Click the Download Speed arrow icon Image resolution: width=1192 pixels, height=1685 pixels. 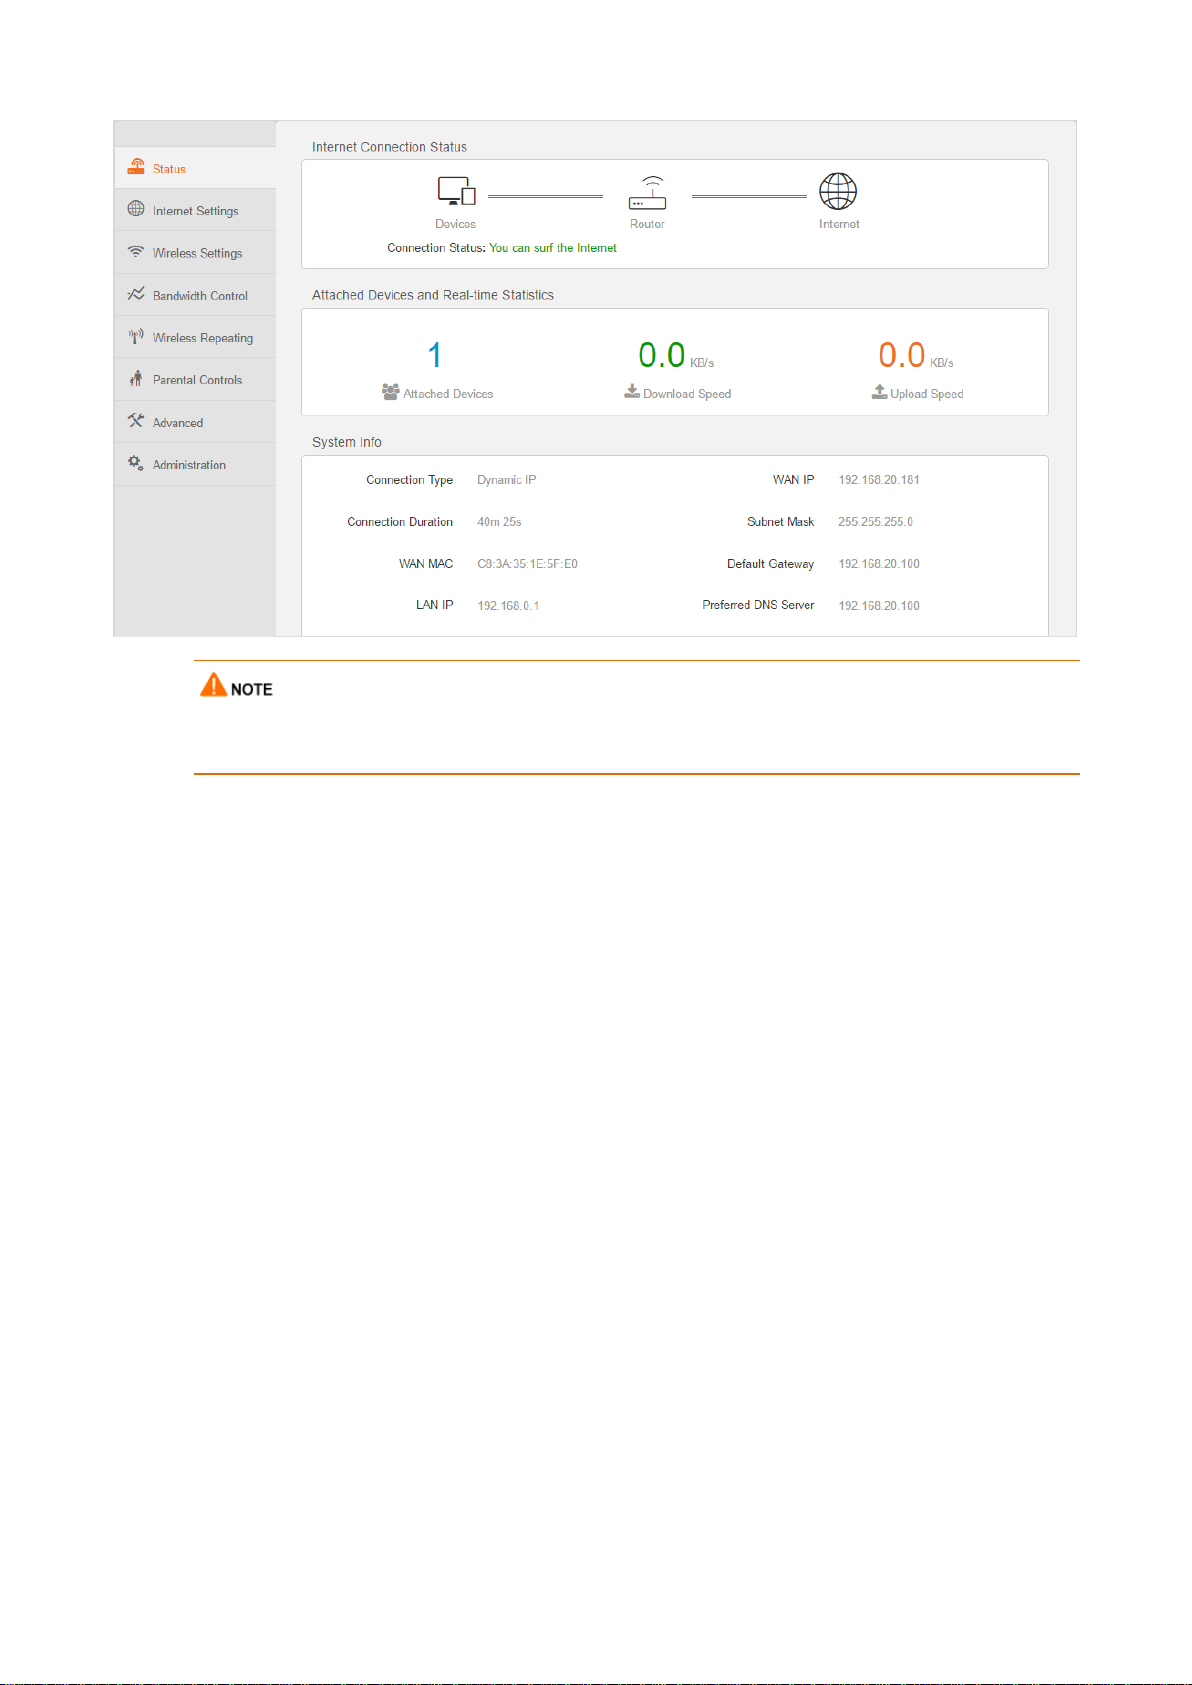632,391
